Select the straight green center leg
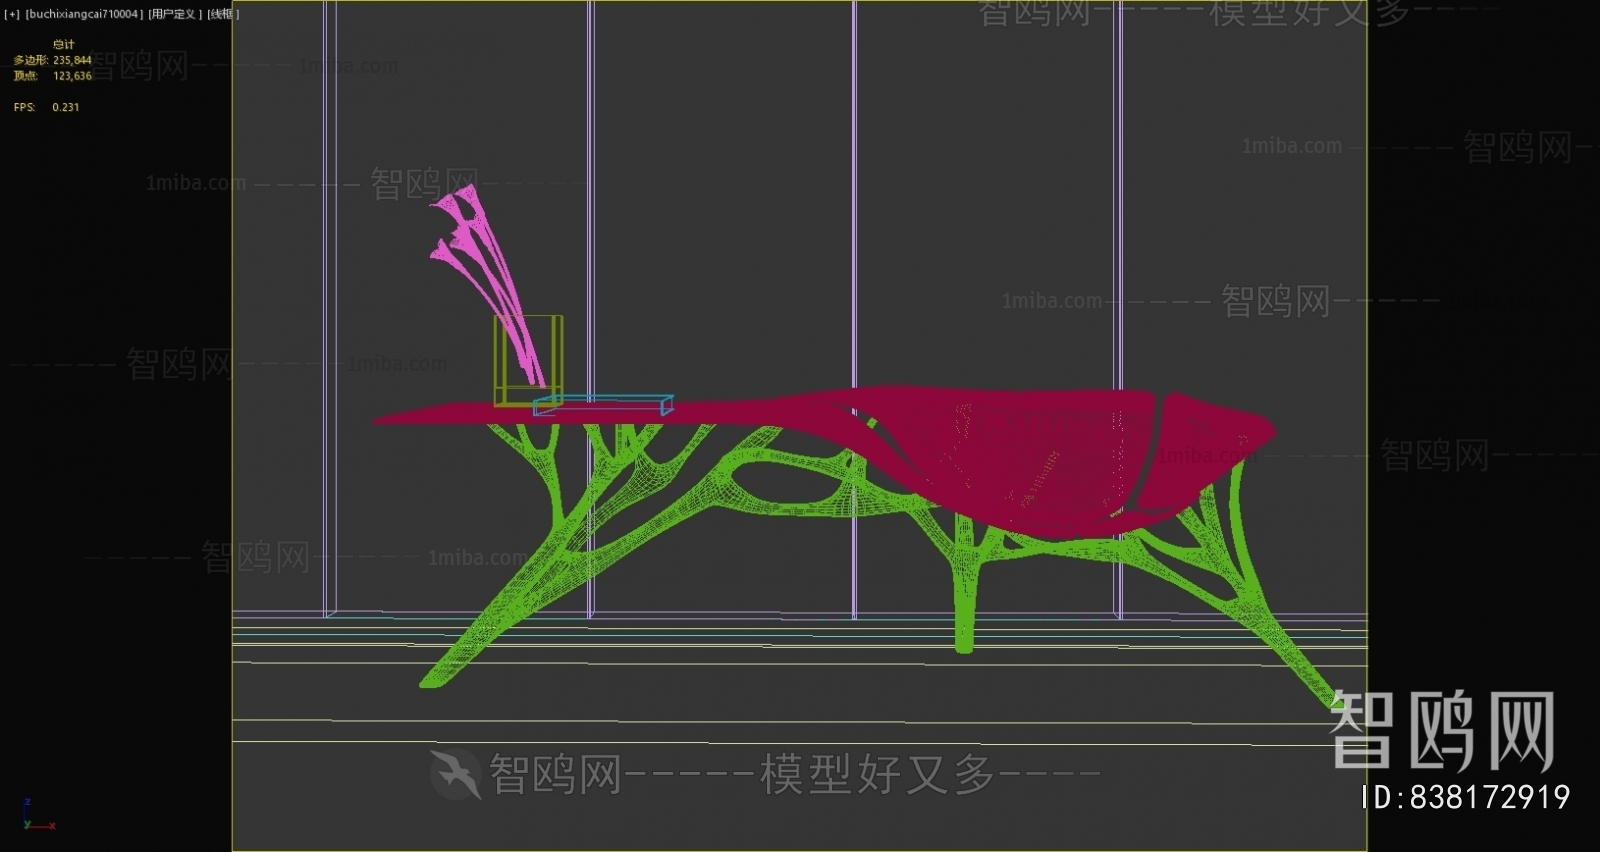This screenshot has width=1600, height=852. click(x=964, y=600)
